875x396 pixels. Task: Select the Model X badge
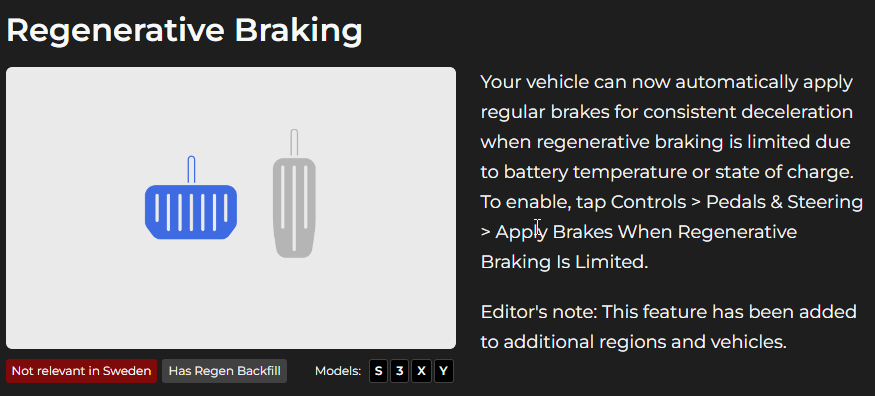(421, 371)
